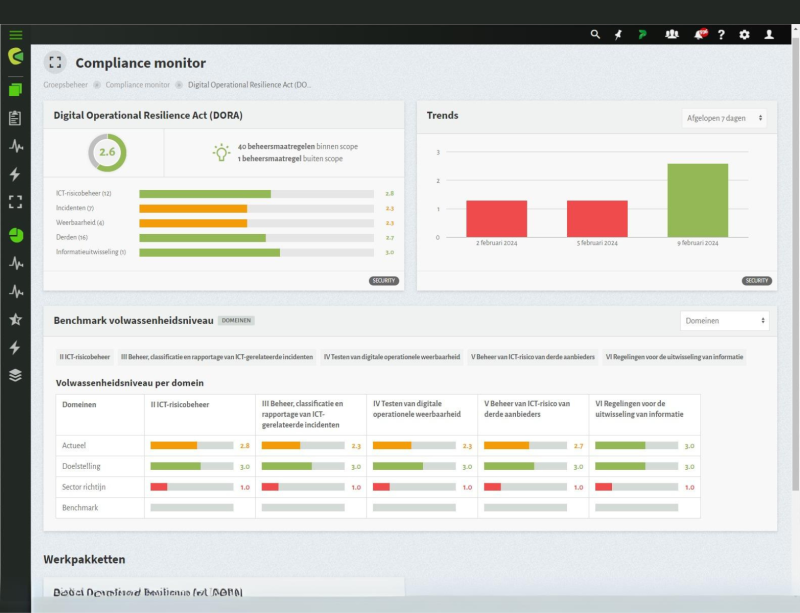Click the DOMEINEN badge next to Benchmark title

tap(236, 321)
